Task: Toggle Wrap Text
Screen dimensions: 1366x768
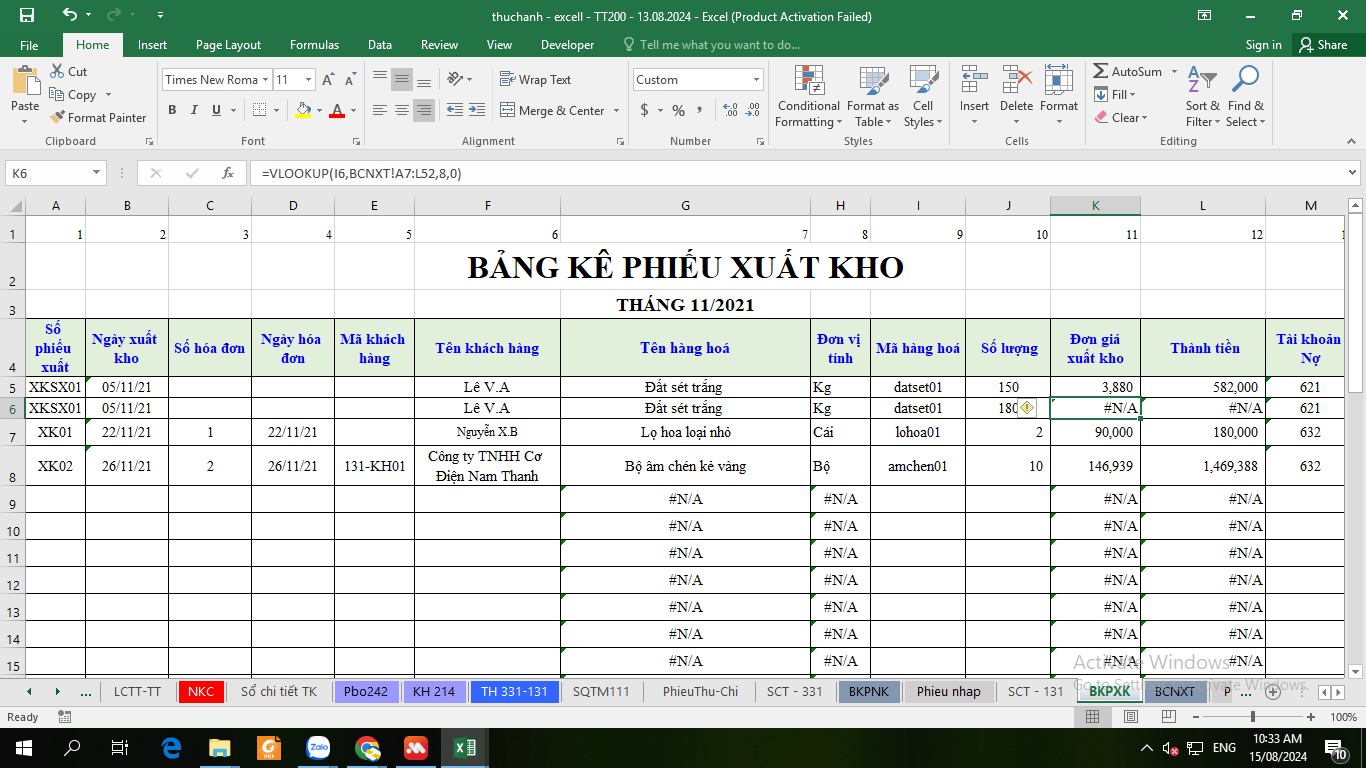Action: coord(536,79)
